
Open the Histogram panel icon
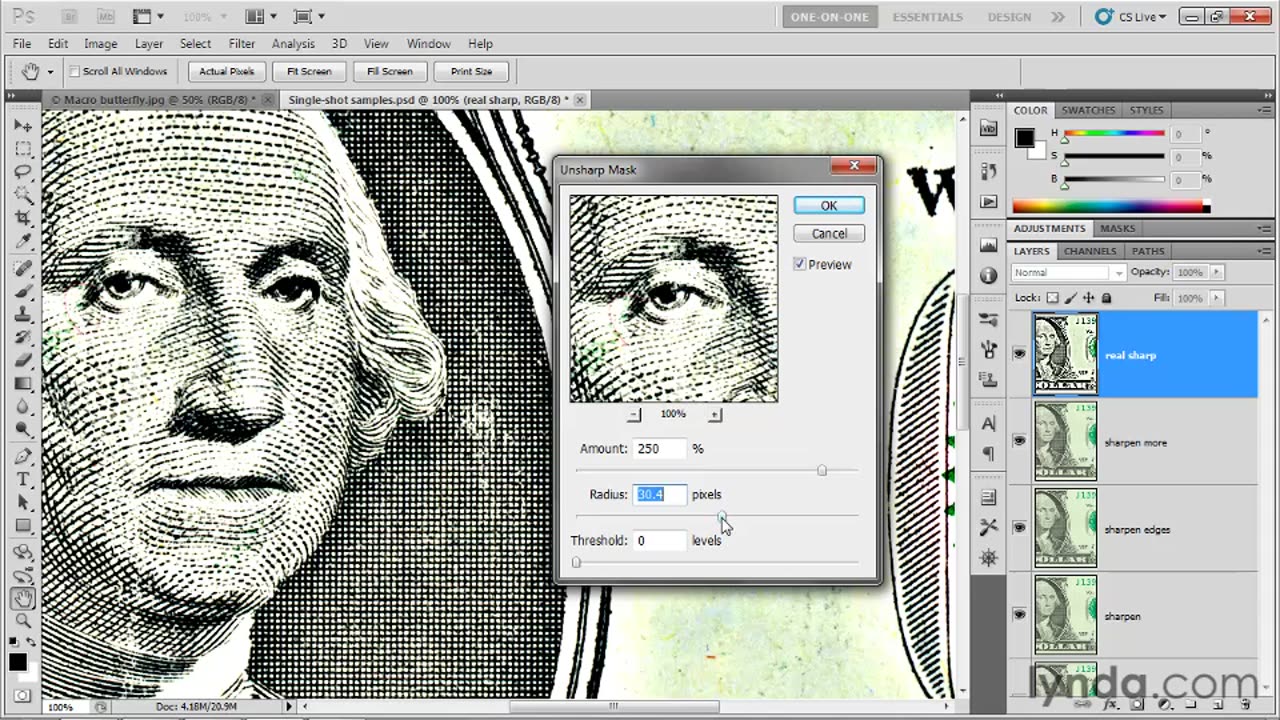pyautogui.click(x=989, y=246)
